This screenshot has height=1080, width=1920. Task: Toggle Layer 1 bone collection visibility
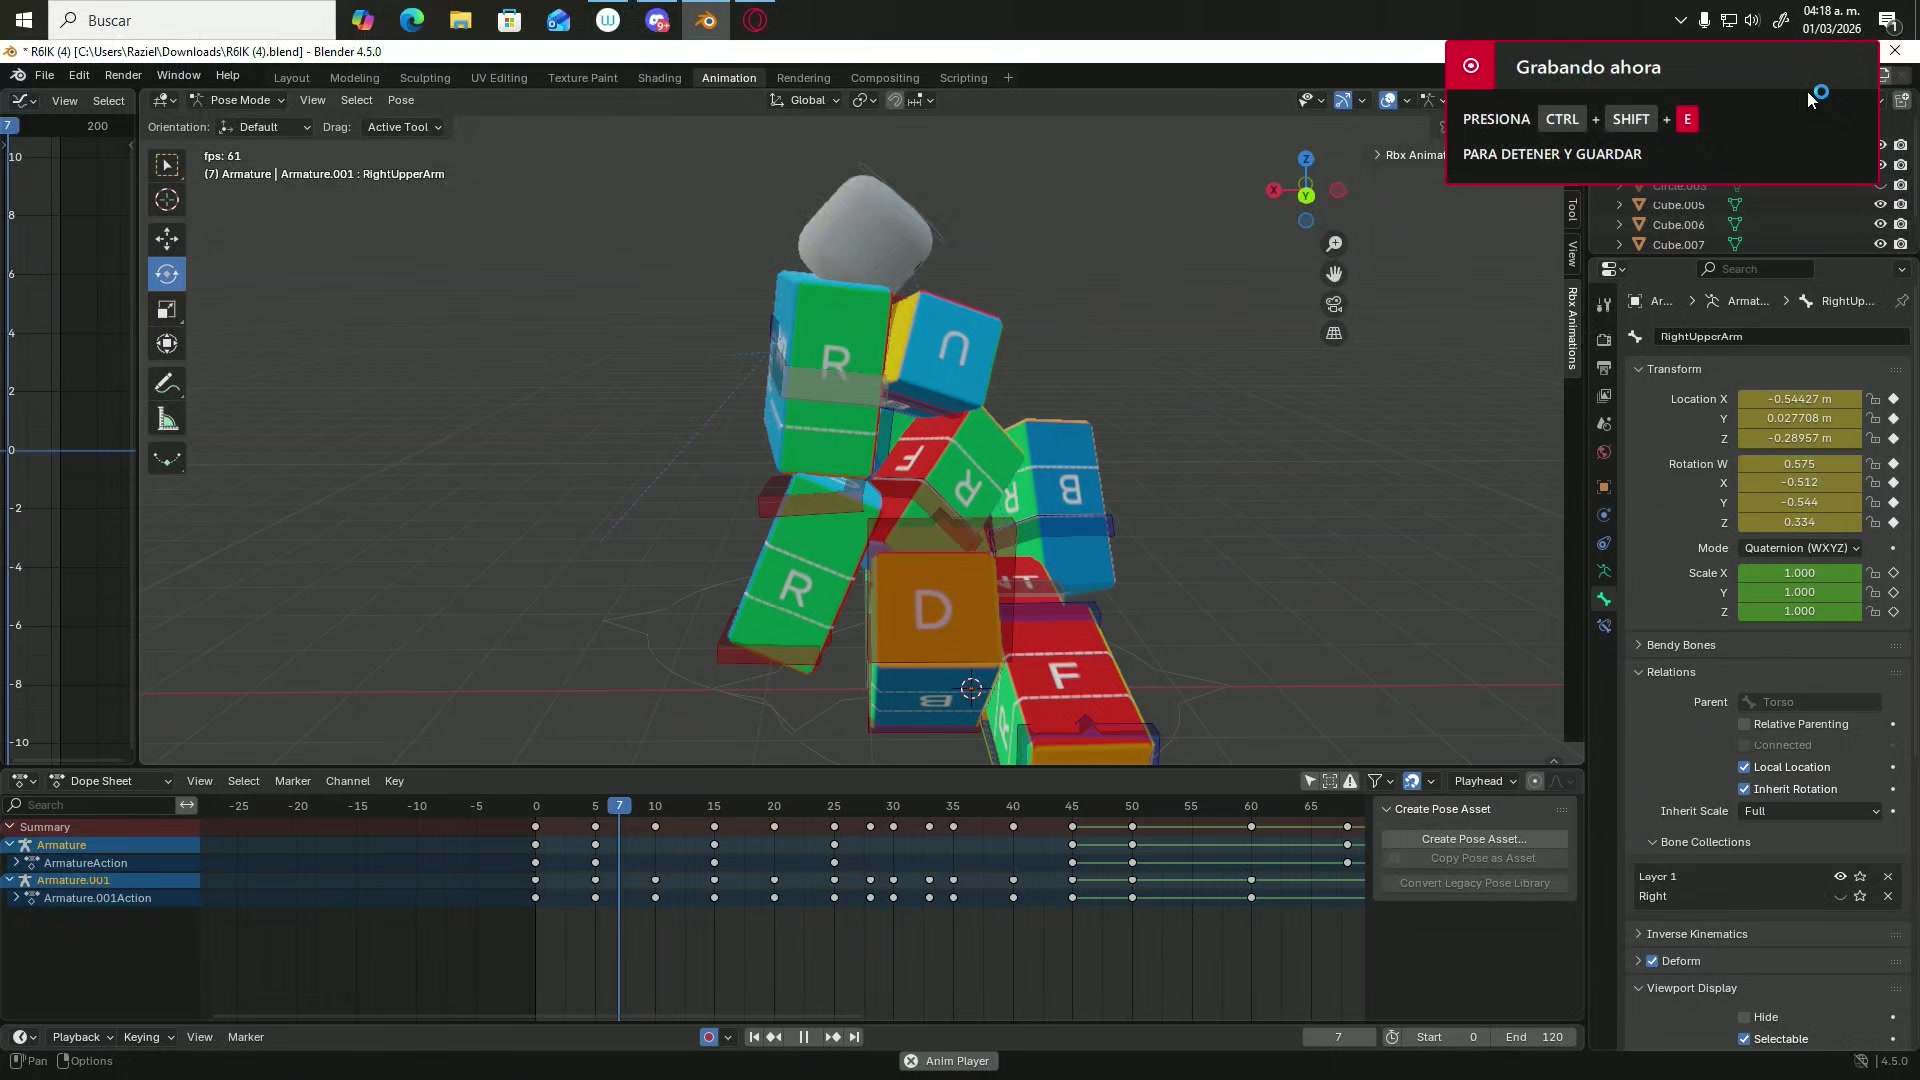coord(1840,877)
